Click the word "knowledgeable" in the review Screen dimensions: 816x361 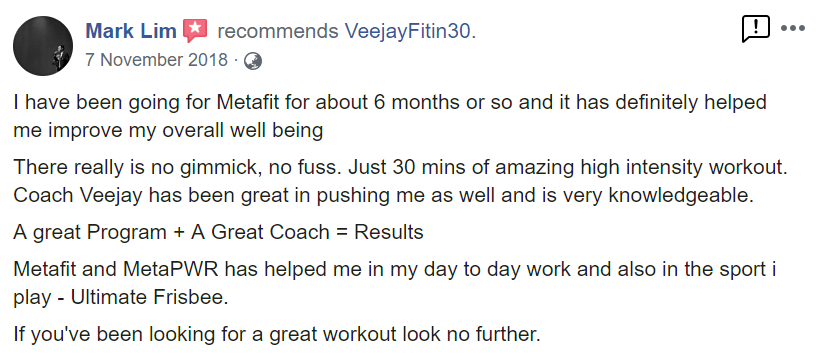tap(681, 196)
